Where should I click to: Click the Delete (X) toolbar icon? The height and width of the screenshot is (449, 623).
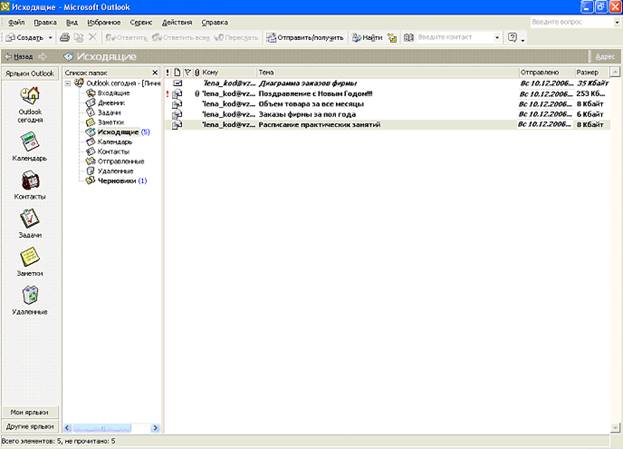[x=93, y=37]
